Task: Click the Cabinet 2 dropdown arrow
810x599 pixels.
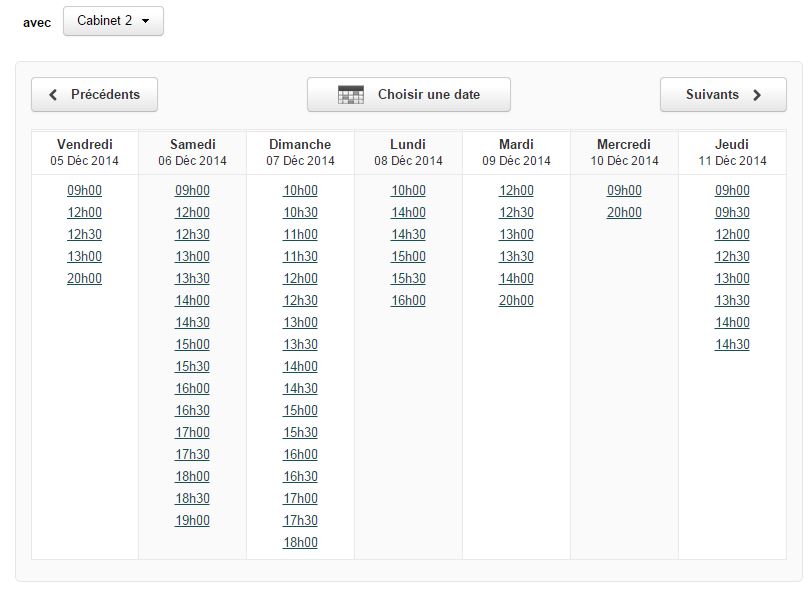Action: 146,21
